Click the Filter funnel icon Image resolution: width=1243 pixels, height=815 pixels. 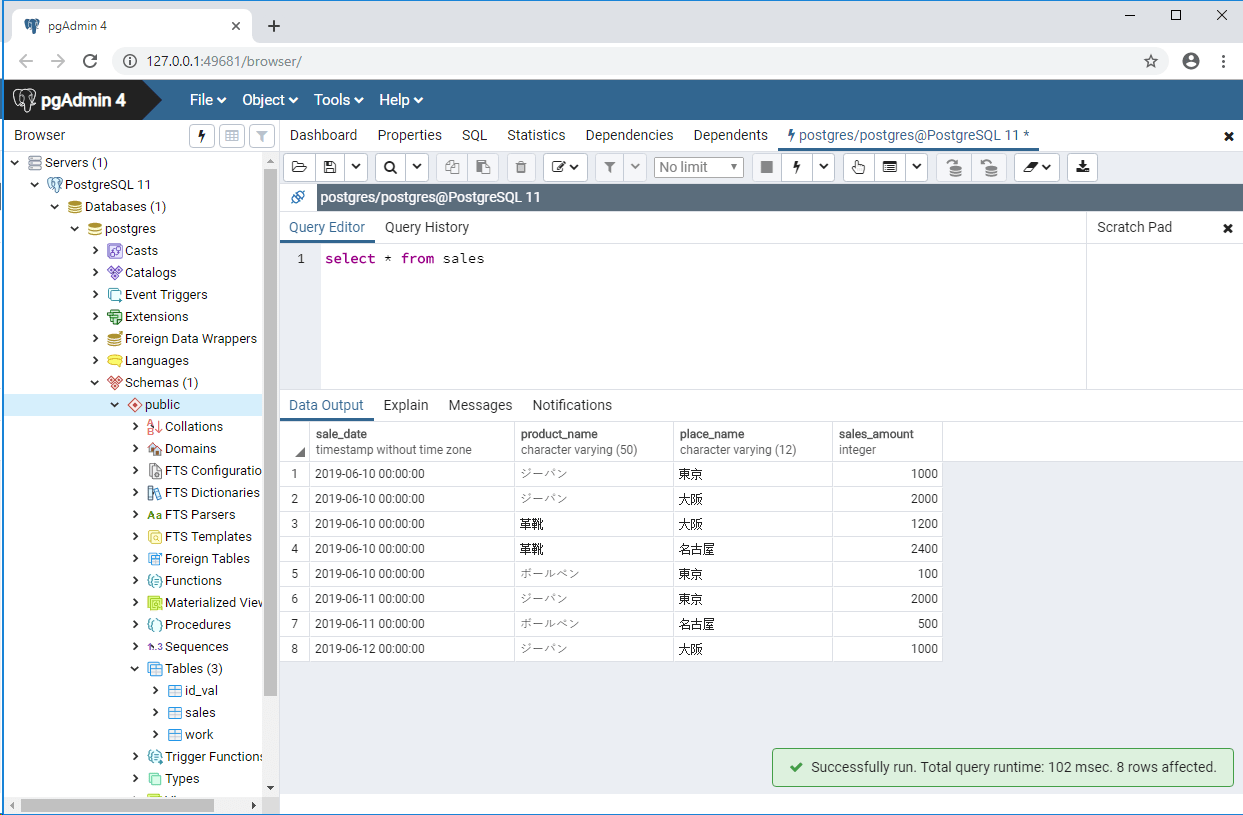(x=610, y=167)
